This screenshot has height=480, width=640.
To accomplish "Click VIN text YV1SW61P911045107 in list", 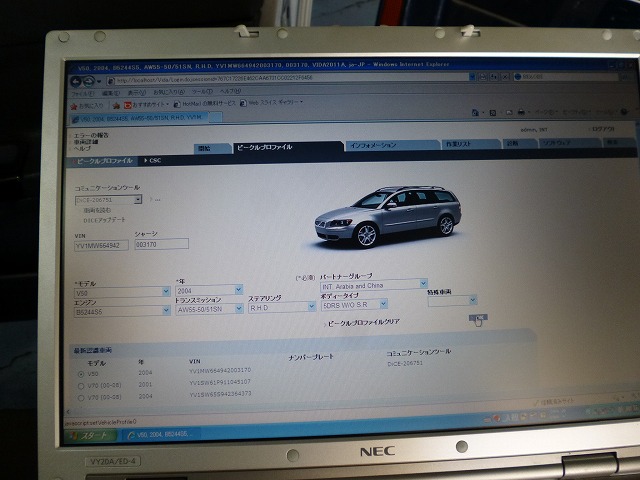I will point(220,382).
